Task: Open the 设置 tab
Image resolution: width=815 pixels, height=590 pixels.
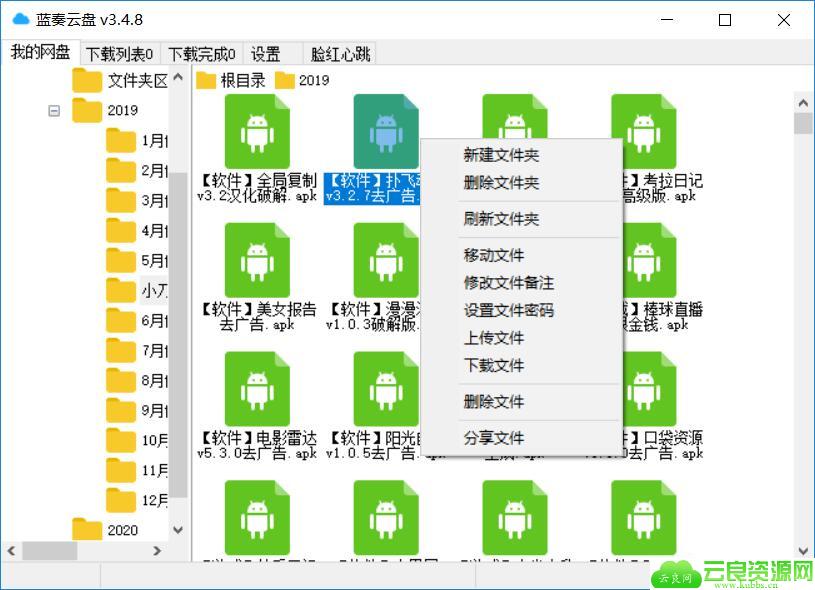Action: coord(265,54)
